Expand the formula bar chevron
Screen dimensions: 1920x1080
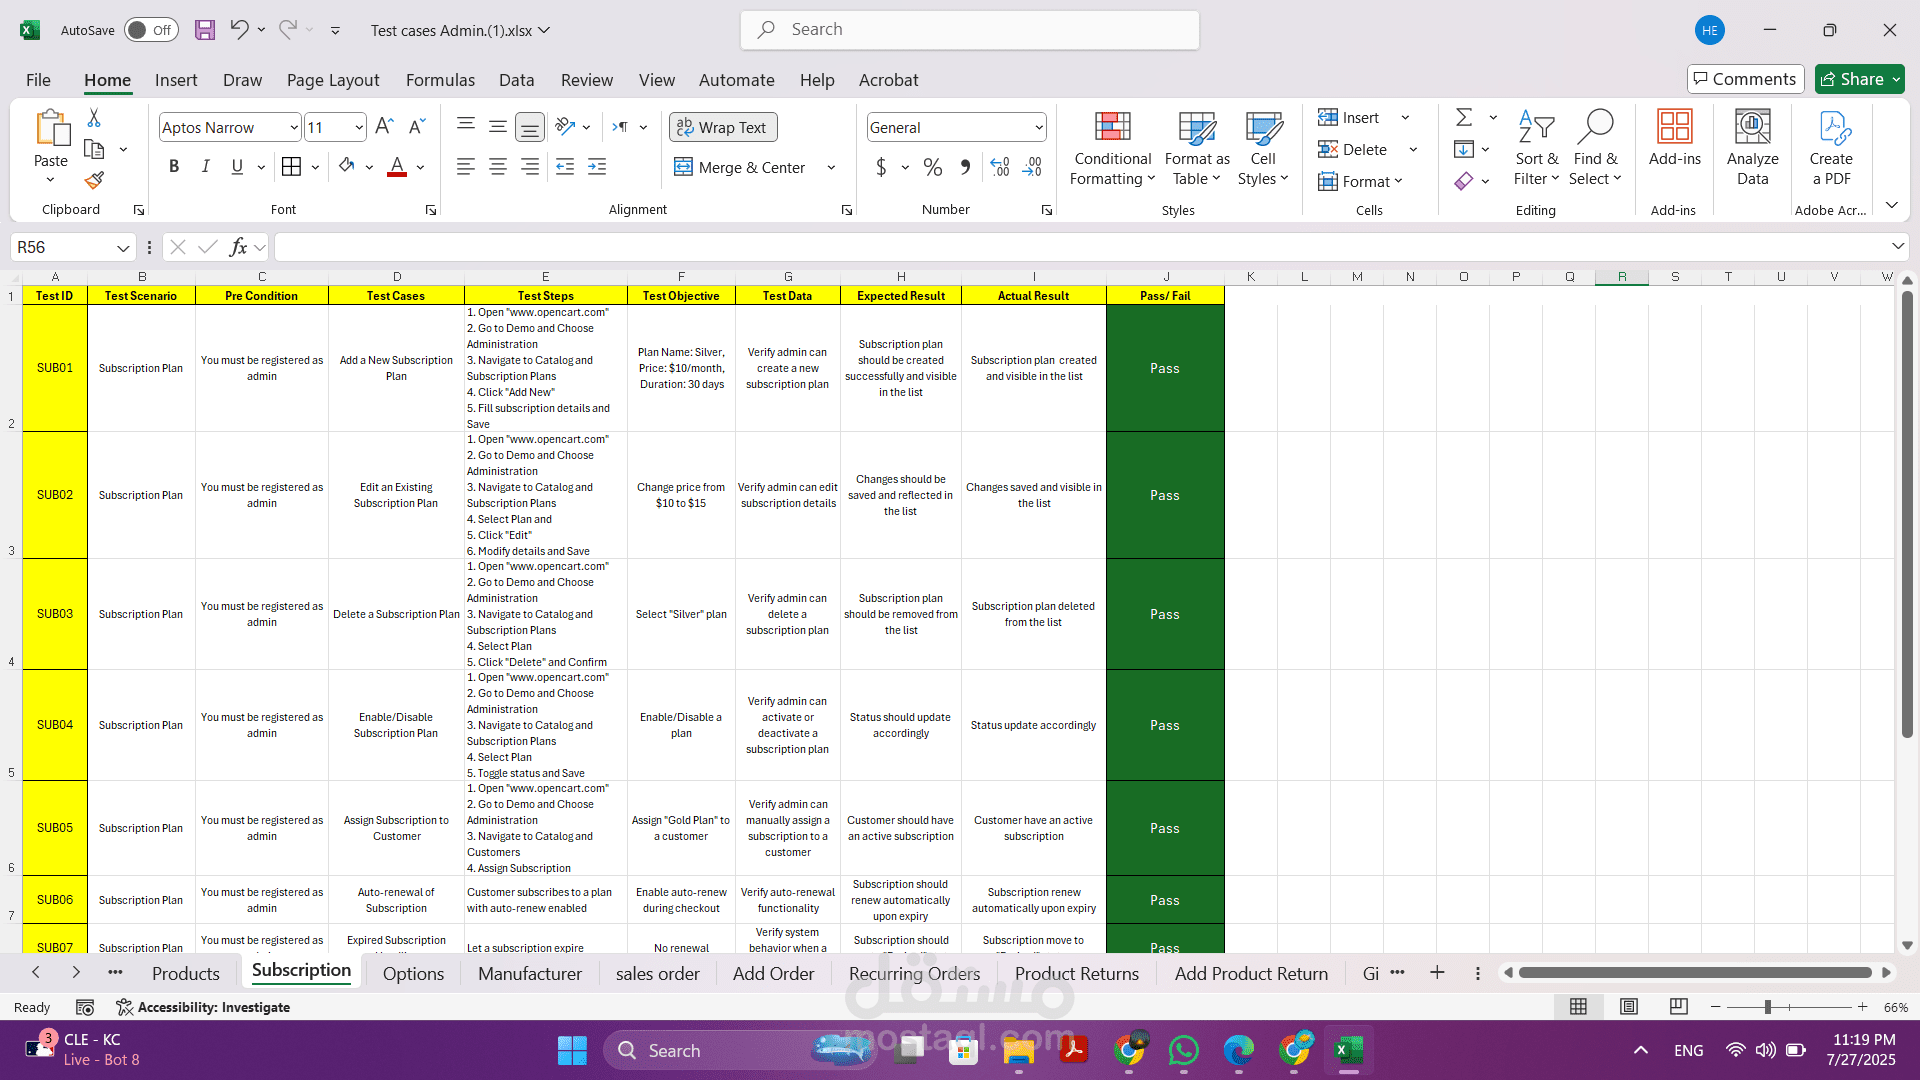click(x=1897, y=247)
